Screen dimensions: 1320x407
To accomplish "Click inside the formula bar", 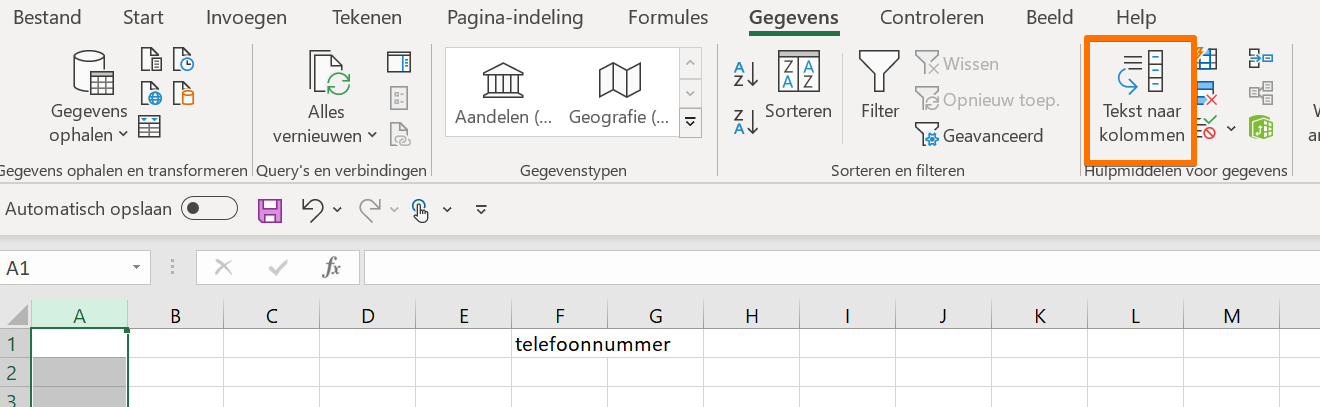I will point(800,268).
